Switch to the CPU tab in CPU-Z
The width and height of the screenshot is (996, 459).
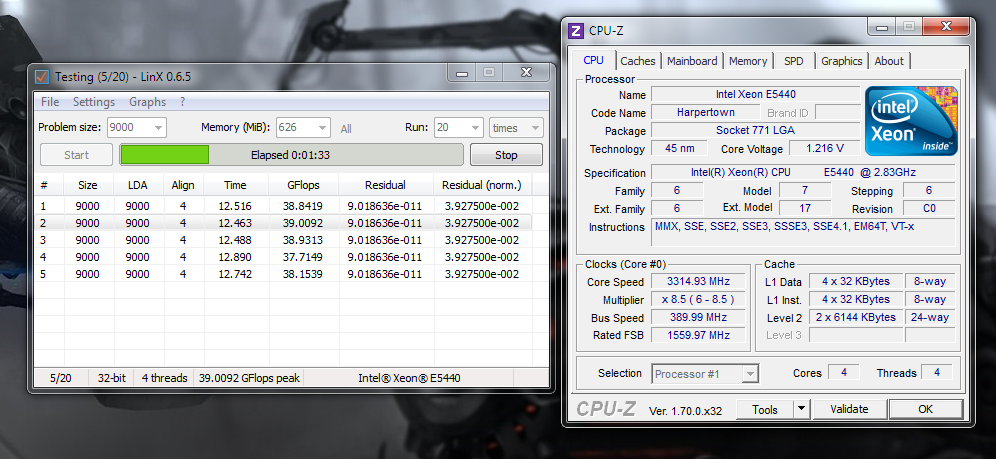593,60
